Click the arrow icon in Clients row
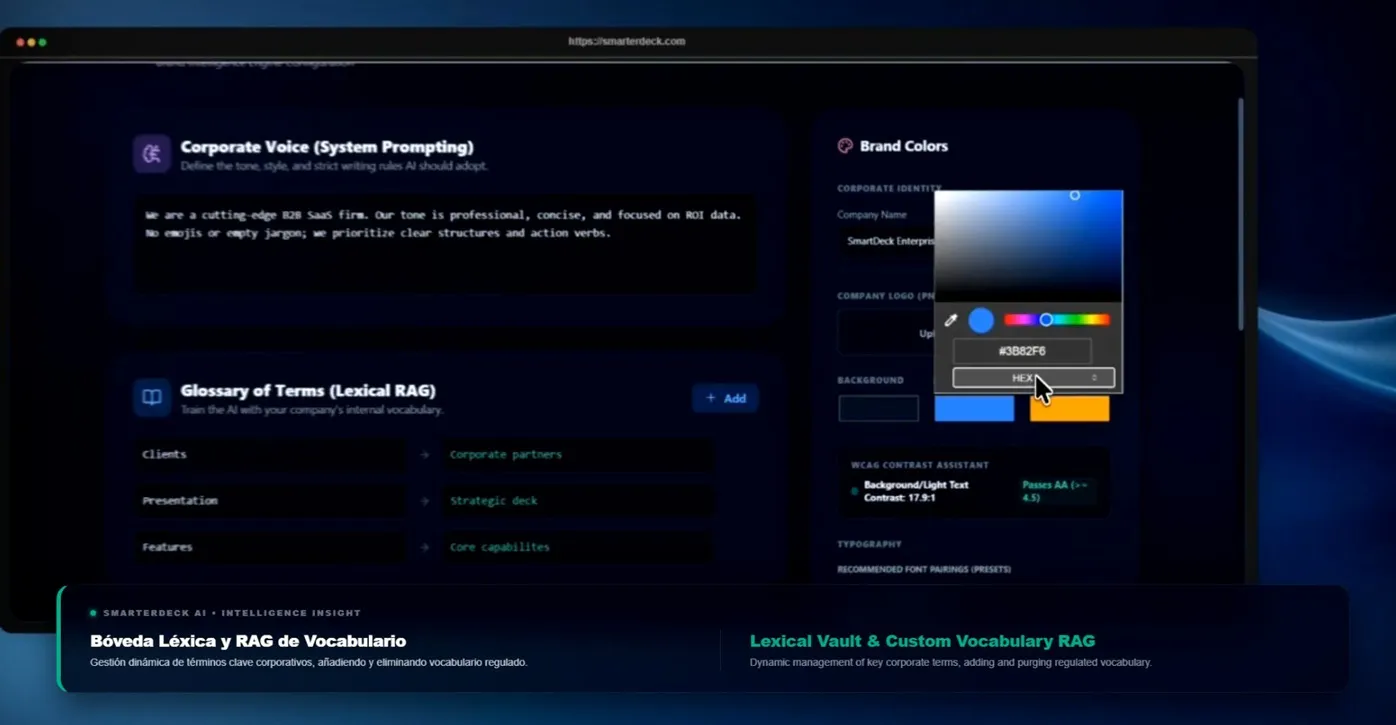Viewport: 1396px width, 725px height. (x=425, y=455)
